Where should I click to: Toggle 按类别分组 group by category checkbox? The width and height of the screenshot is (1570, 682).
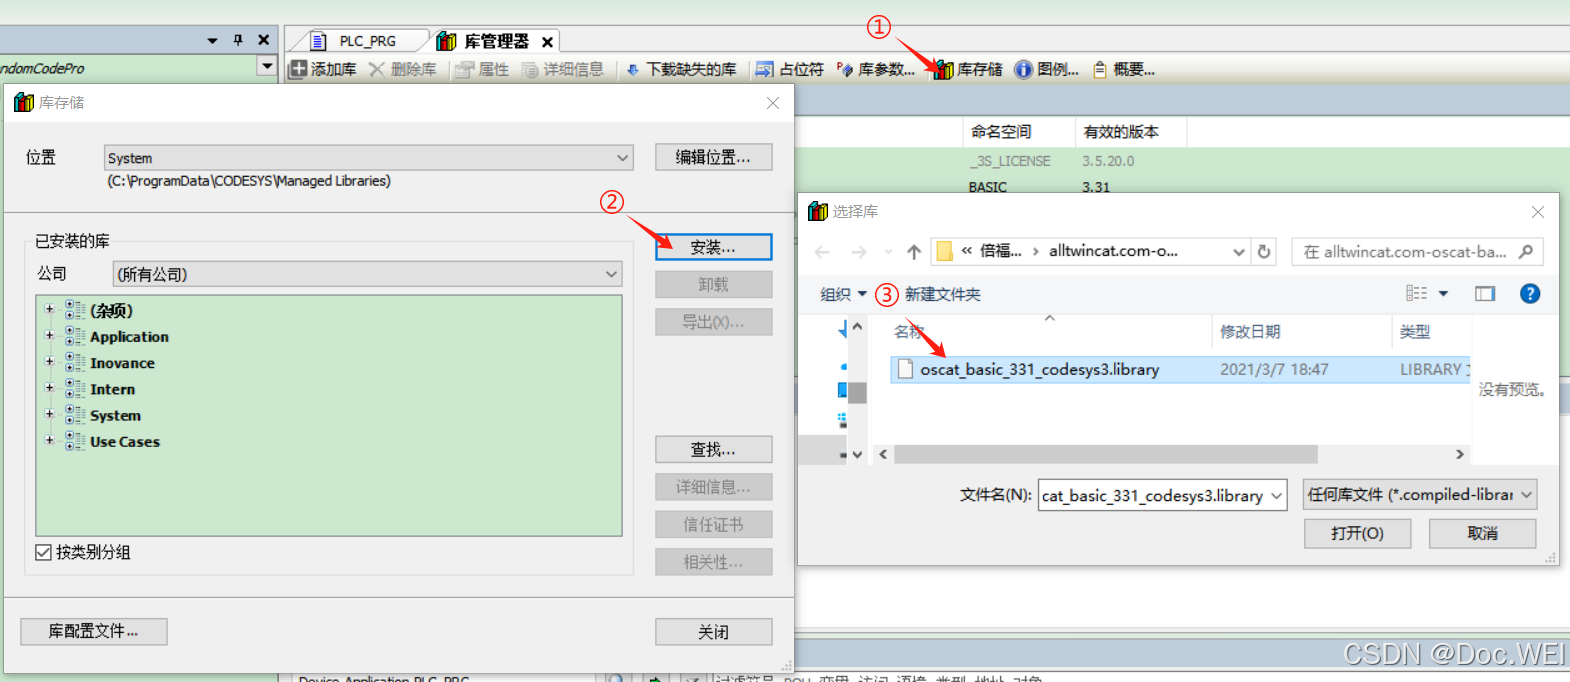click(x=43, y=552)
